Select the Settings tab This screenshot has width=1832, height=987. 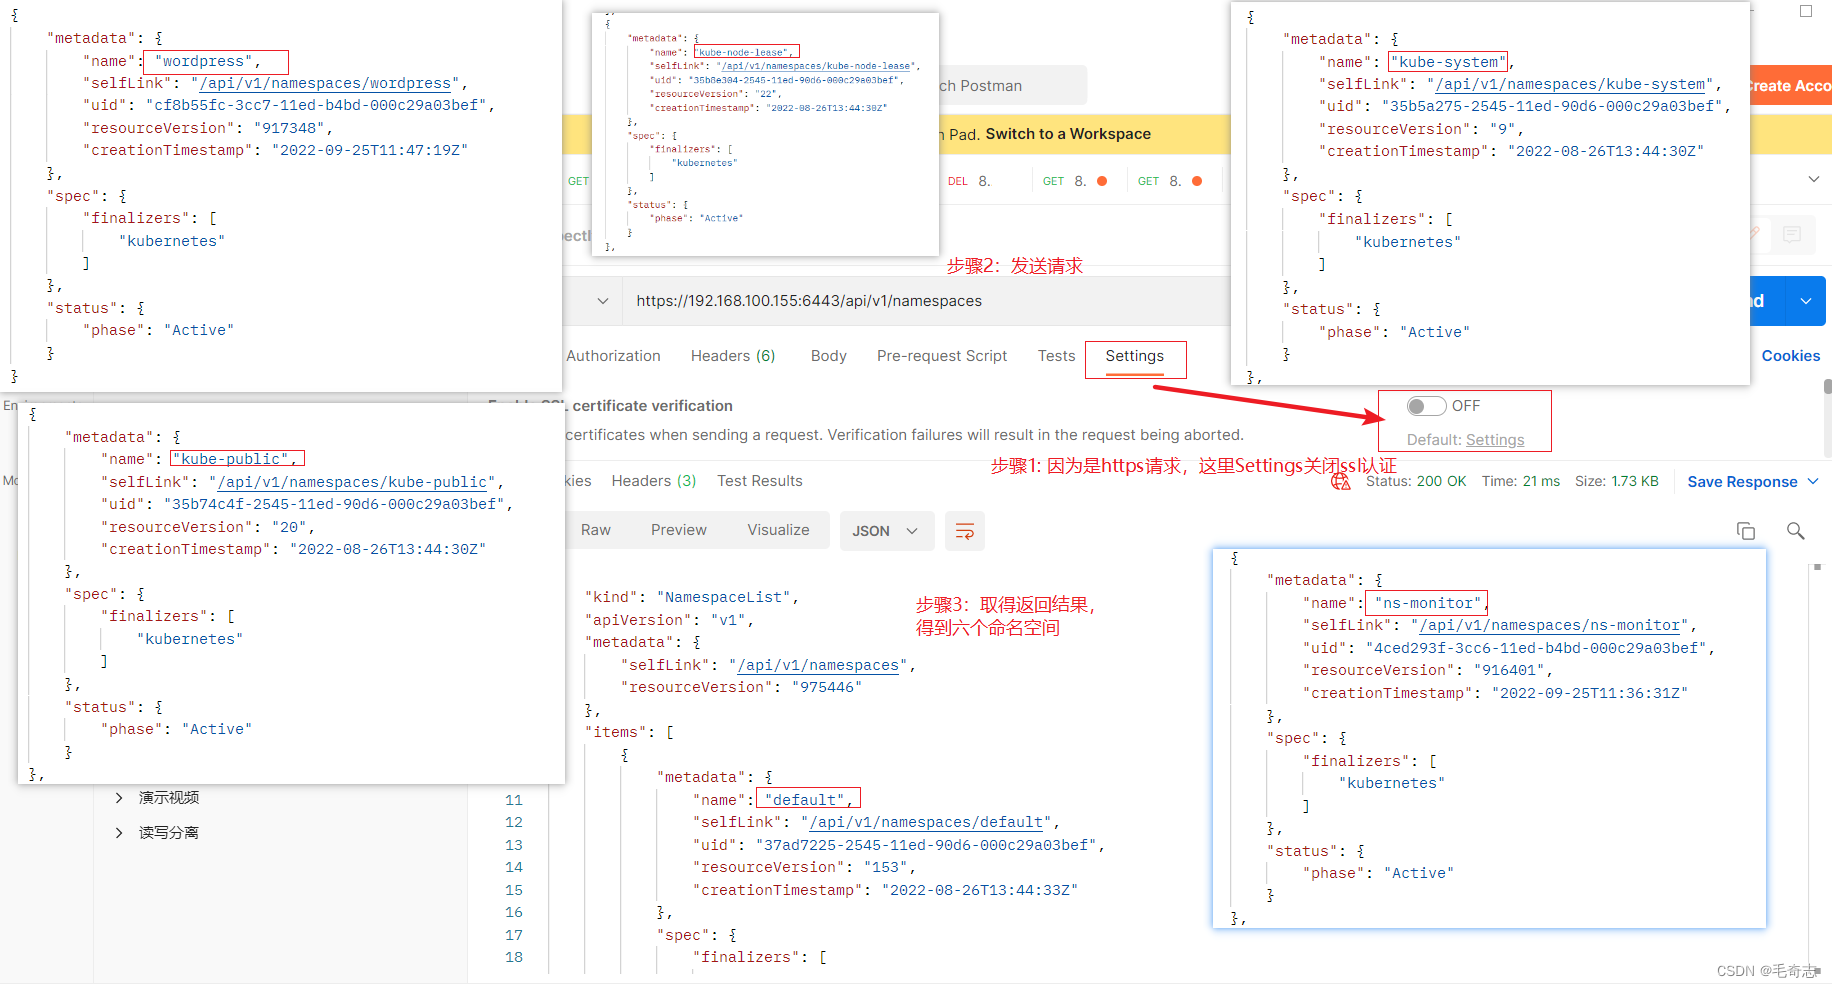pos(1135,357)
